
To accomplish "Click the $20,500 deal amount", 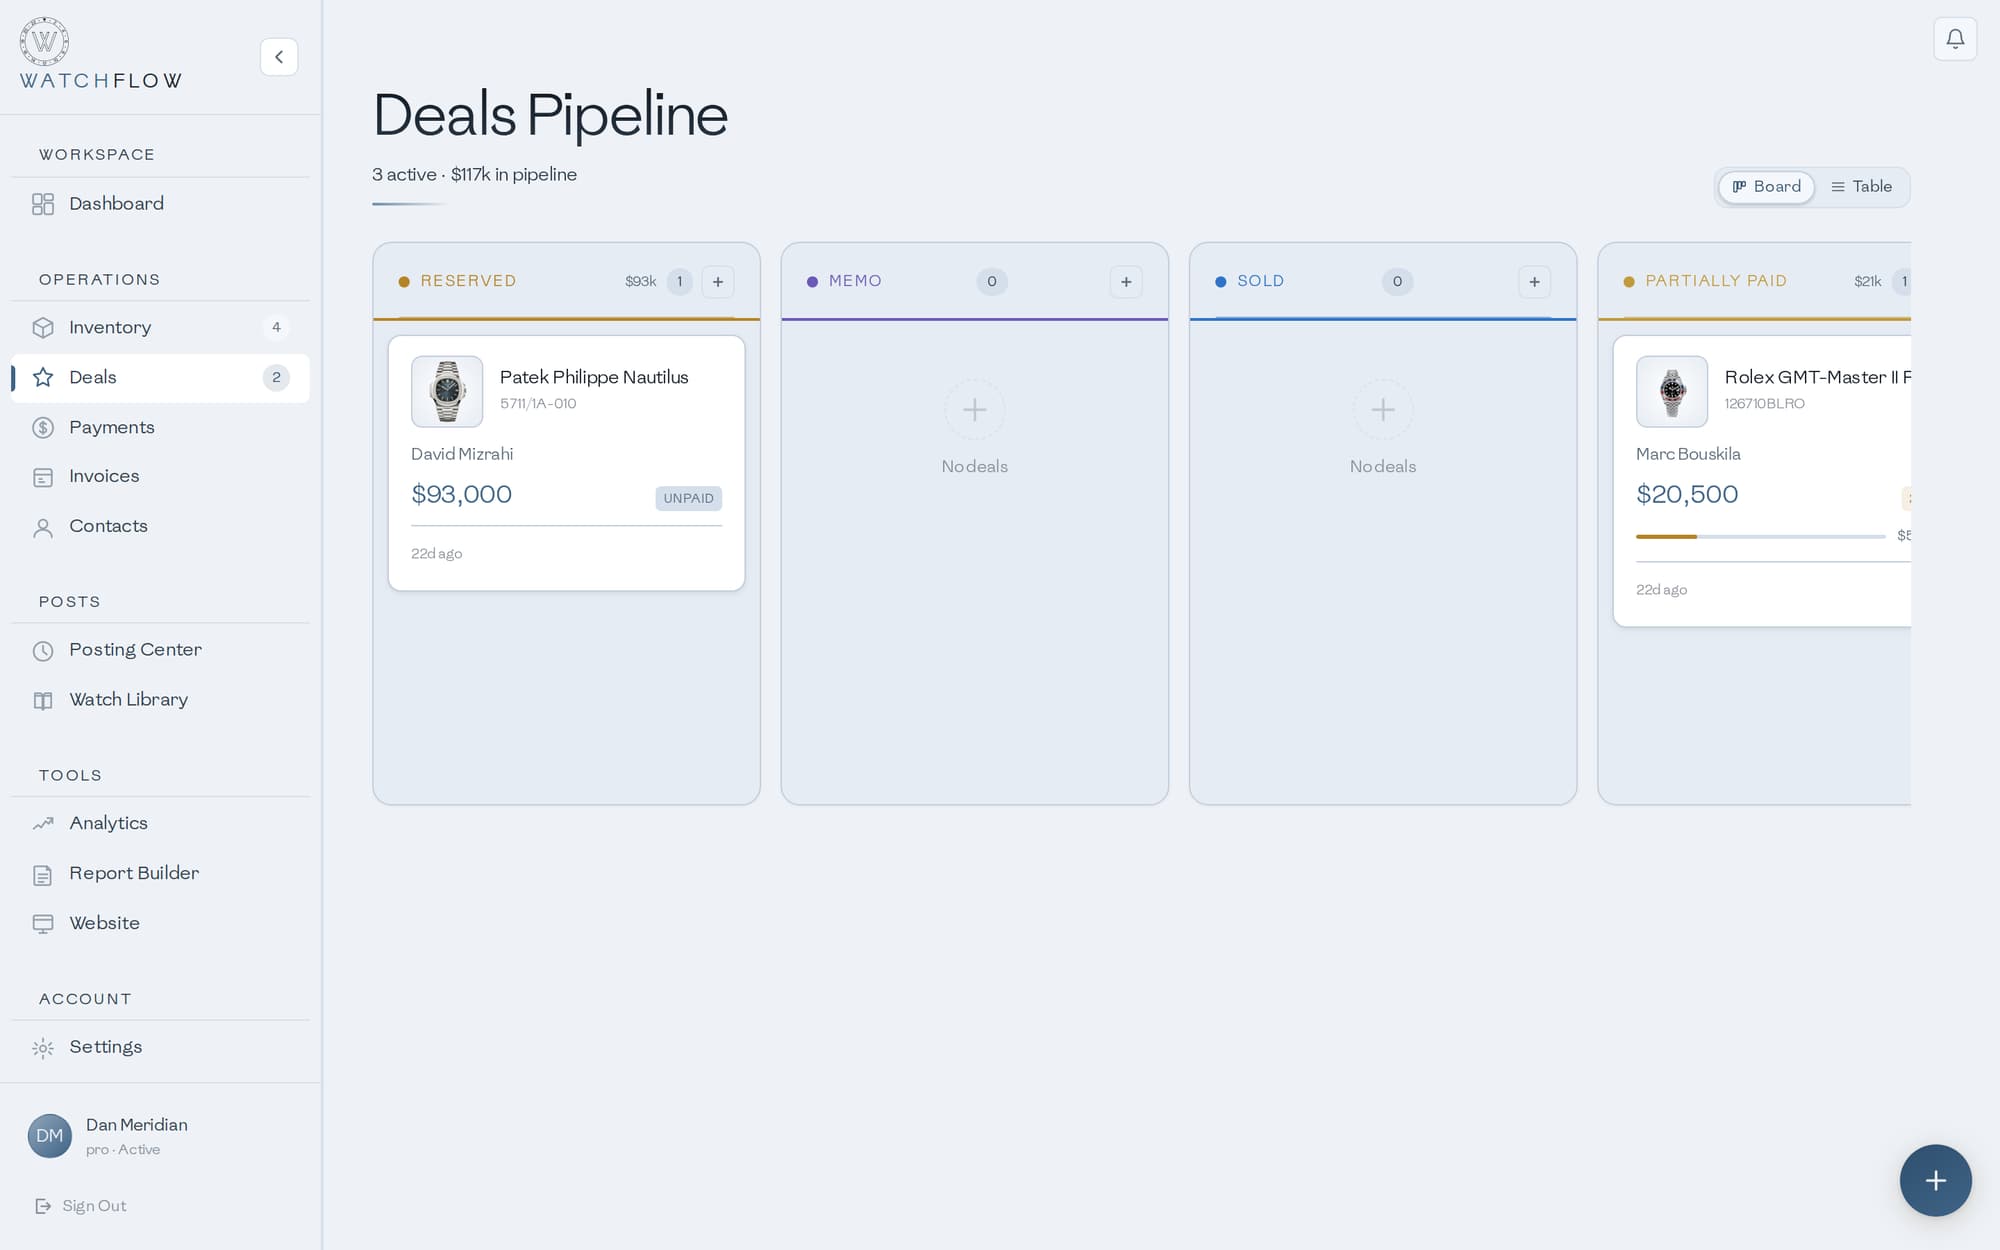I will coord(1687,494).
